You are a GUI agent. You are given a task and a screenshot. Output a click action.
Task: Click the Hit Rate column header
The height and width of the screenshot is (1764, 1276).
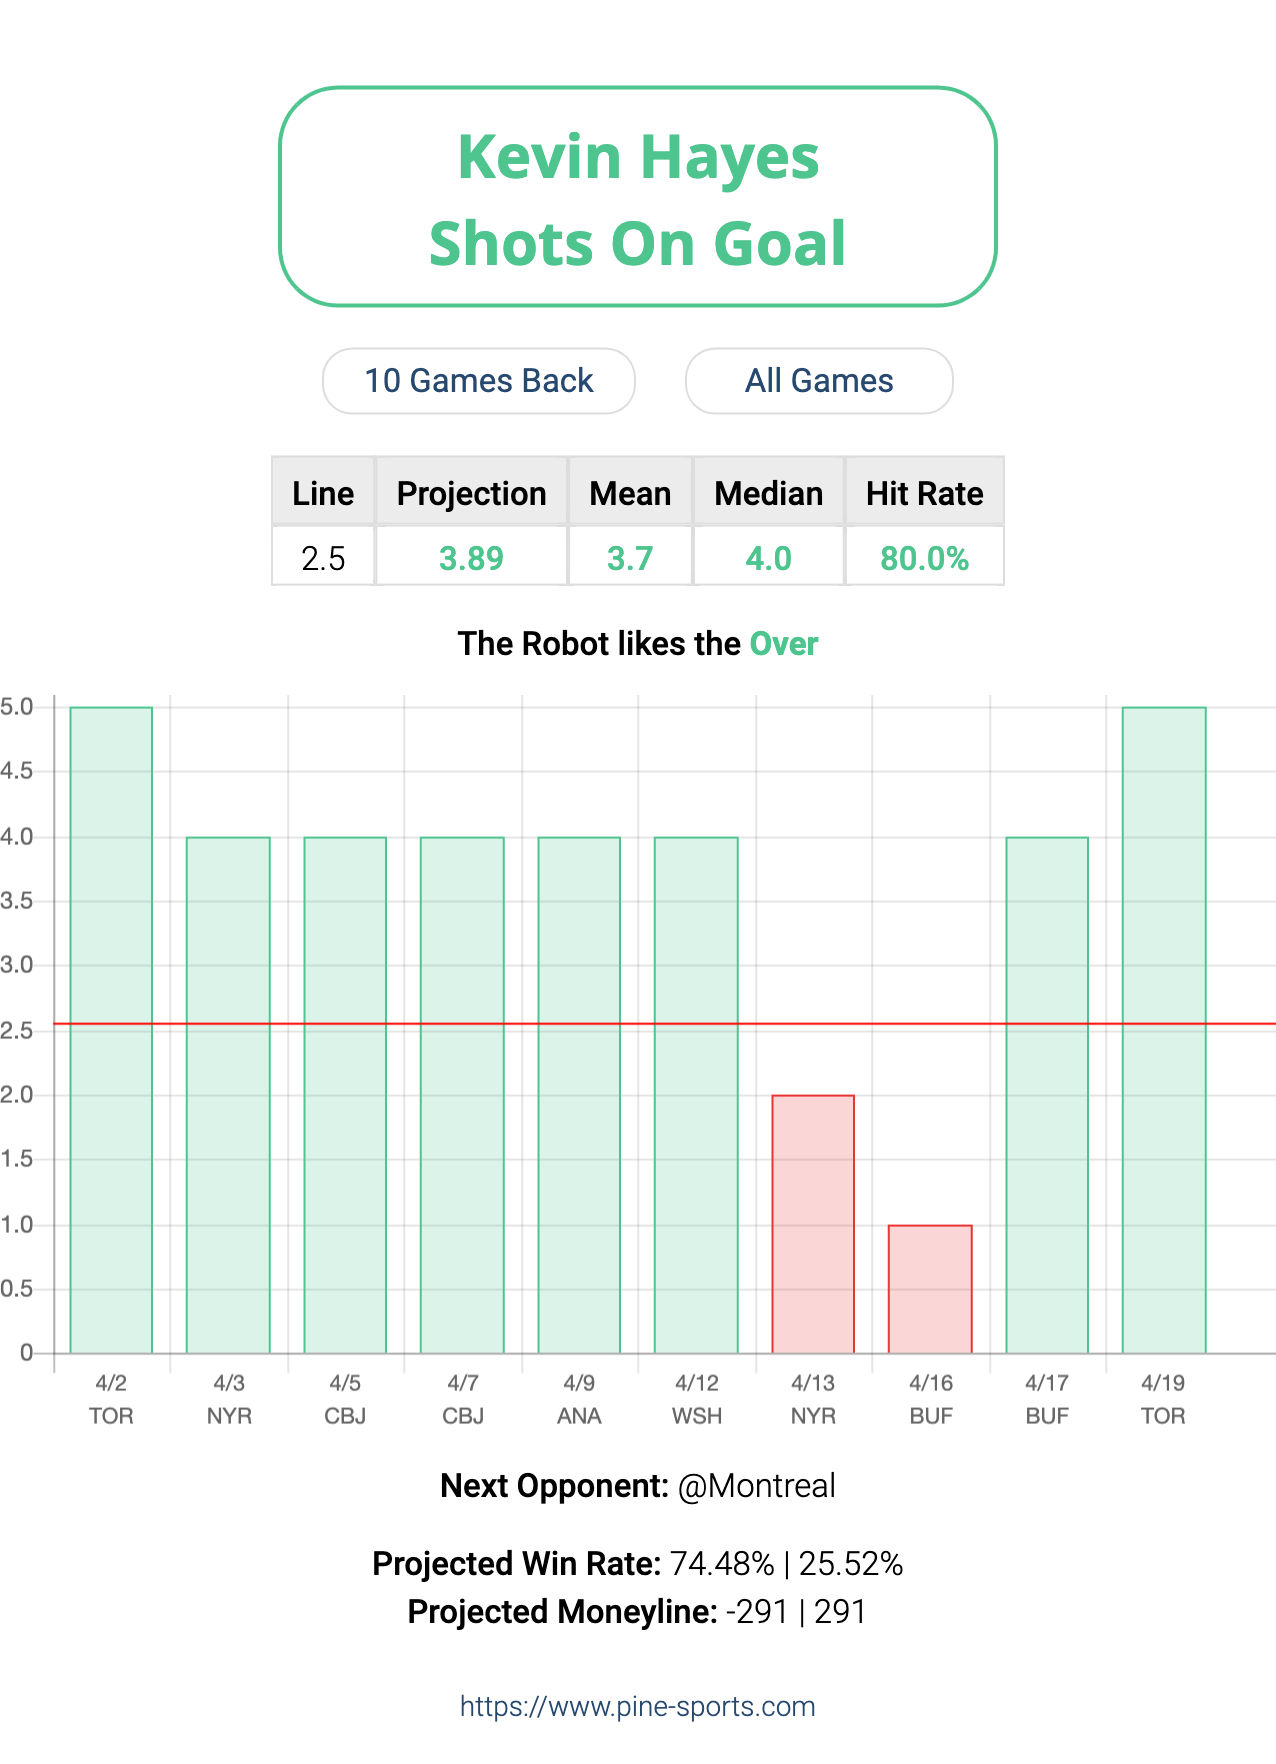tap(925, 492)
